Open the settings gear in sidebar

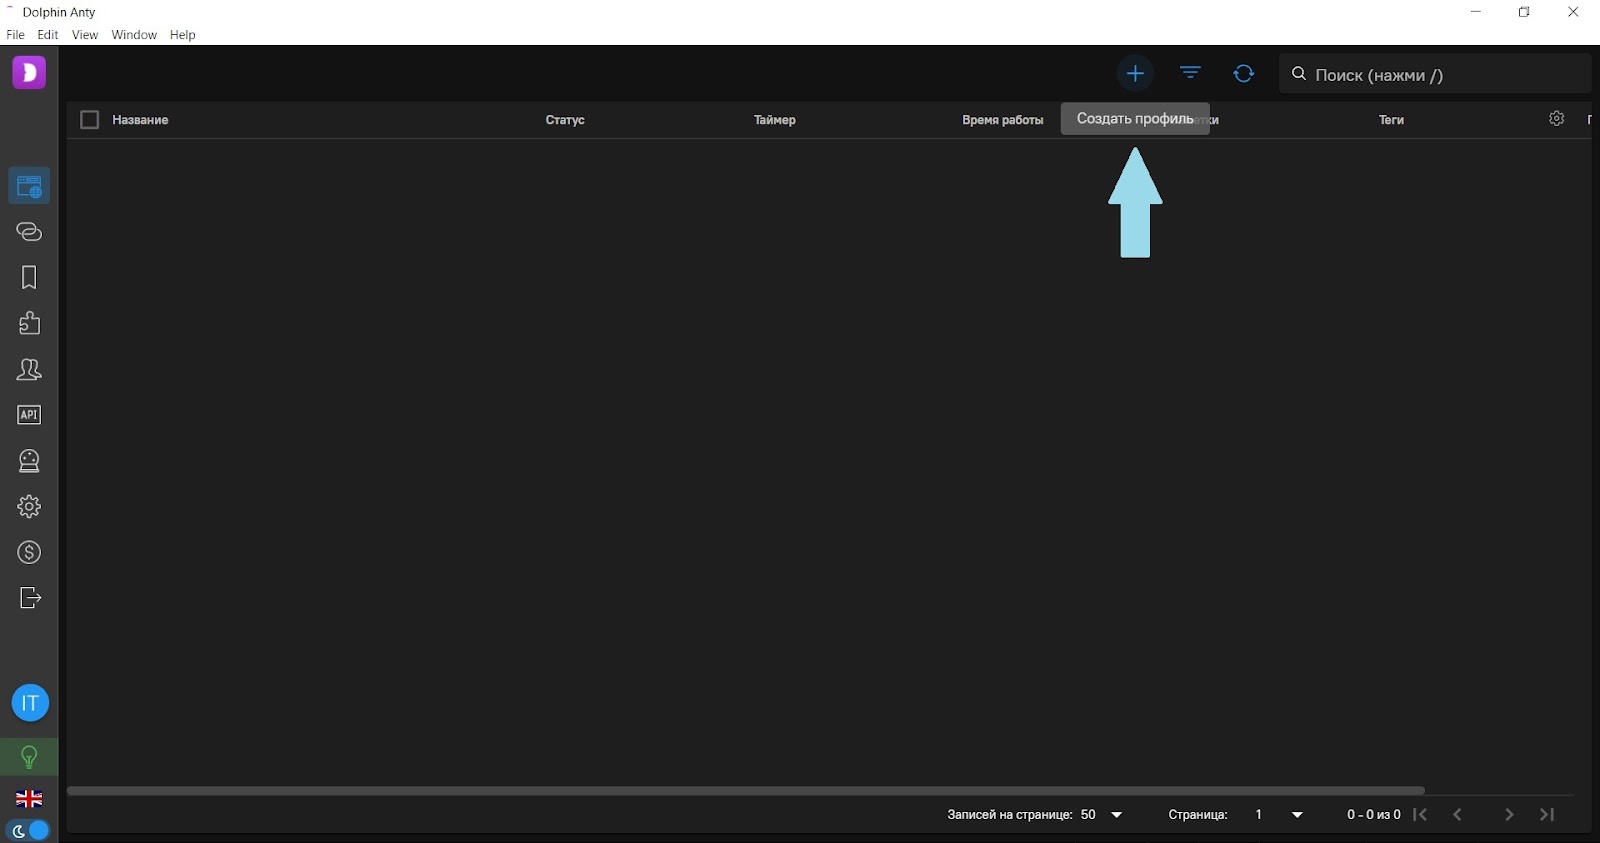tap(29, 507)
